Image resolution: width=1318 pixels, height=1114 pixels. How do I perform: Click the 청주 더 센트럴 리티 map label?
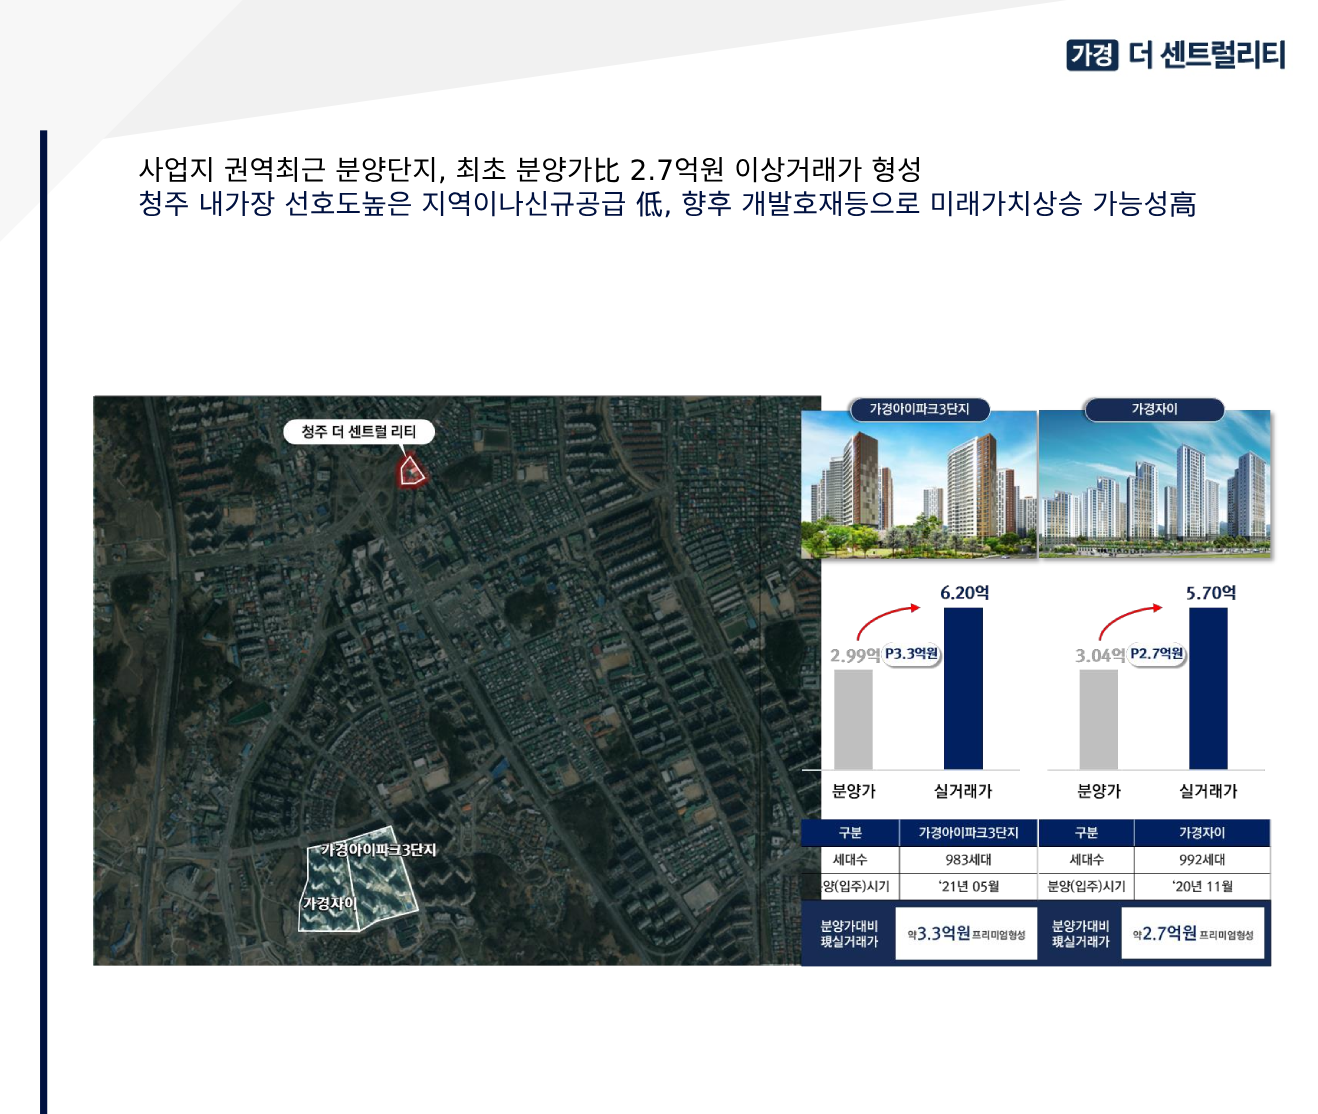(358, 432)
